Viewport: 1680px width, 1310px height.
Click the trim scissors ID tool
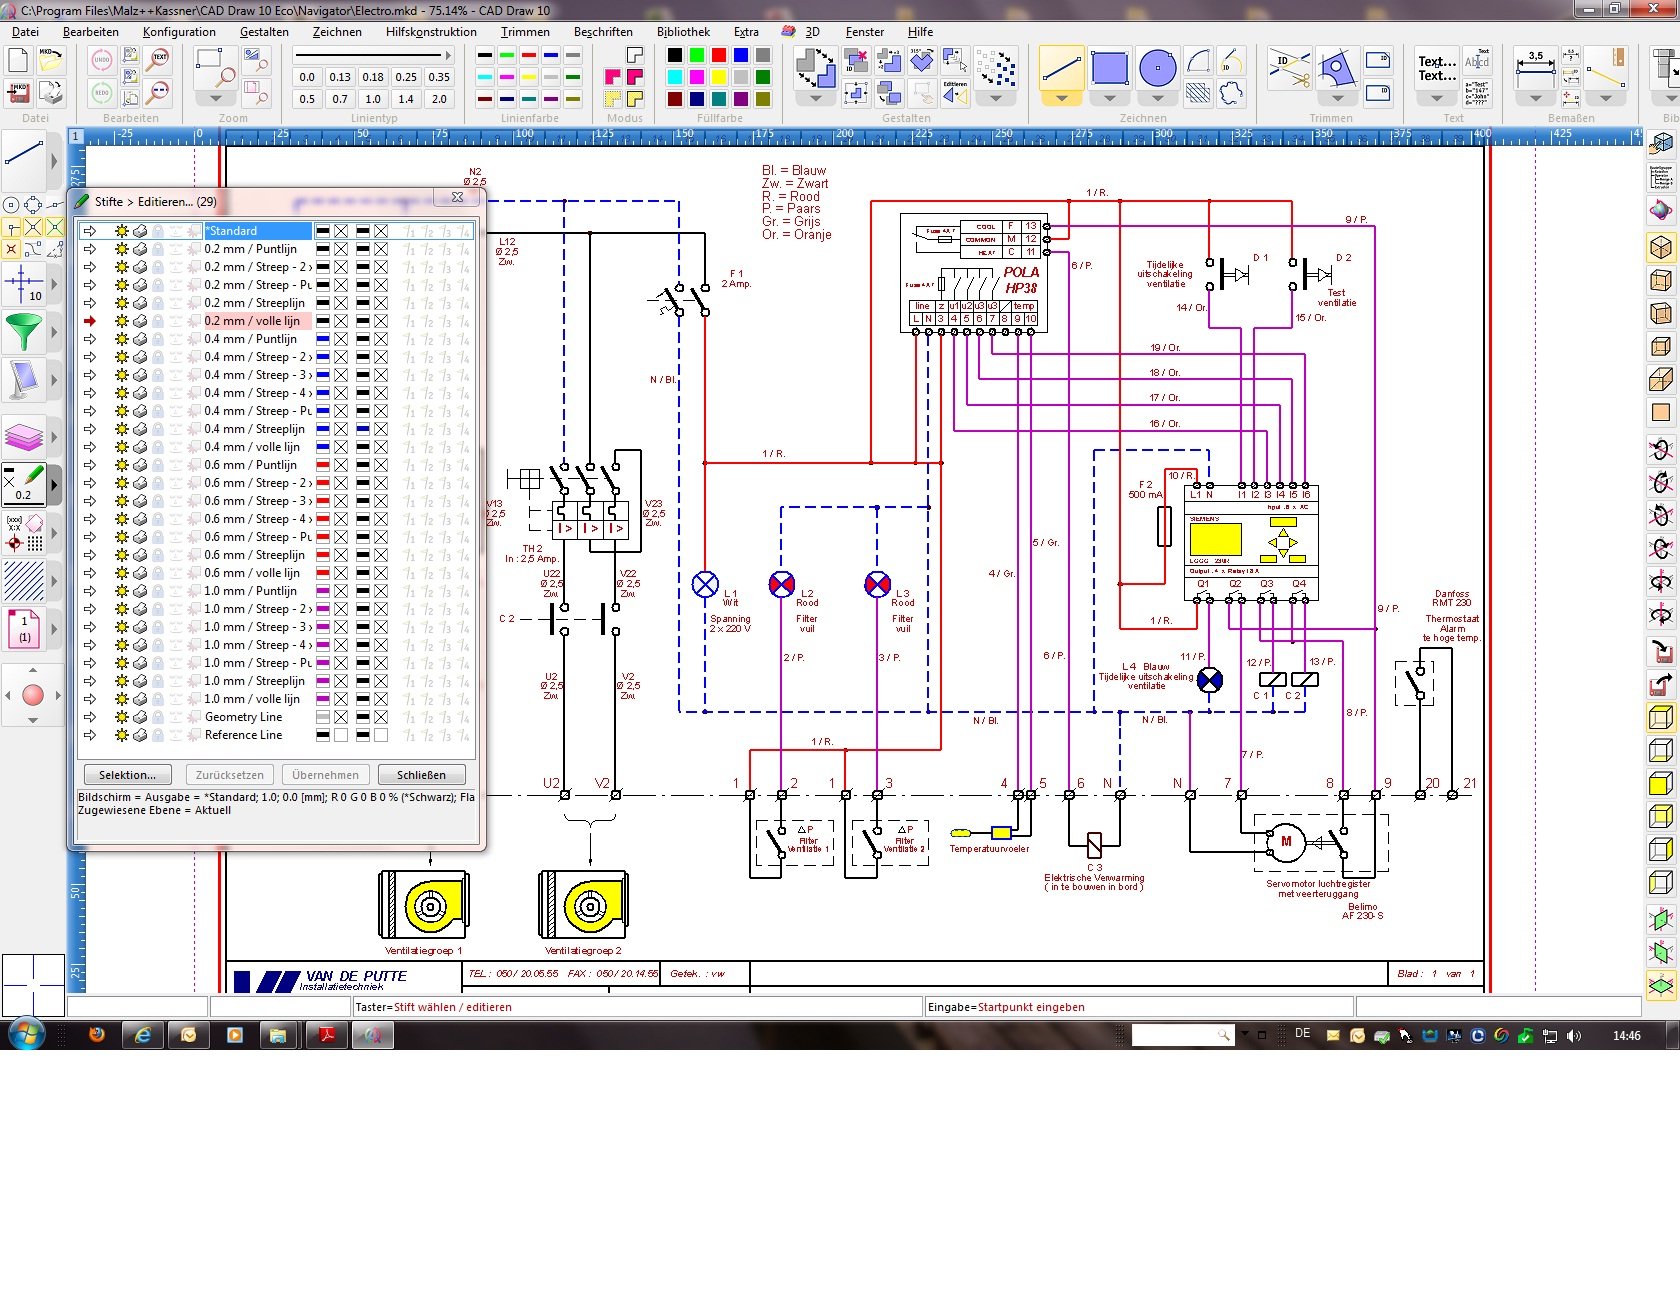coord(1290,68)
